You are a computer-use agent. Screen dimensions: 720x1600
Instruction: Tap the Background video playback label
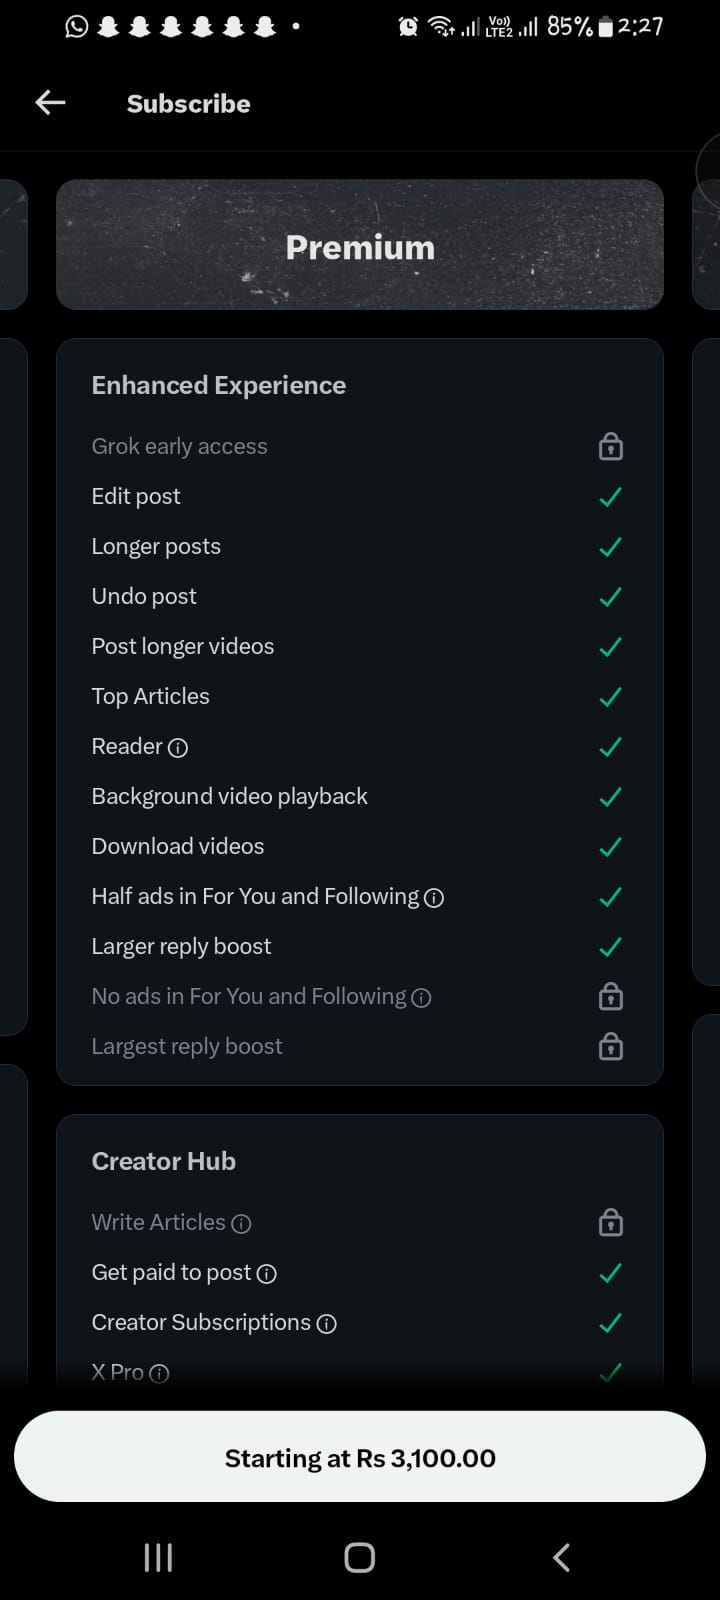point(229,796)
